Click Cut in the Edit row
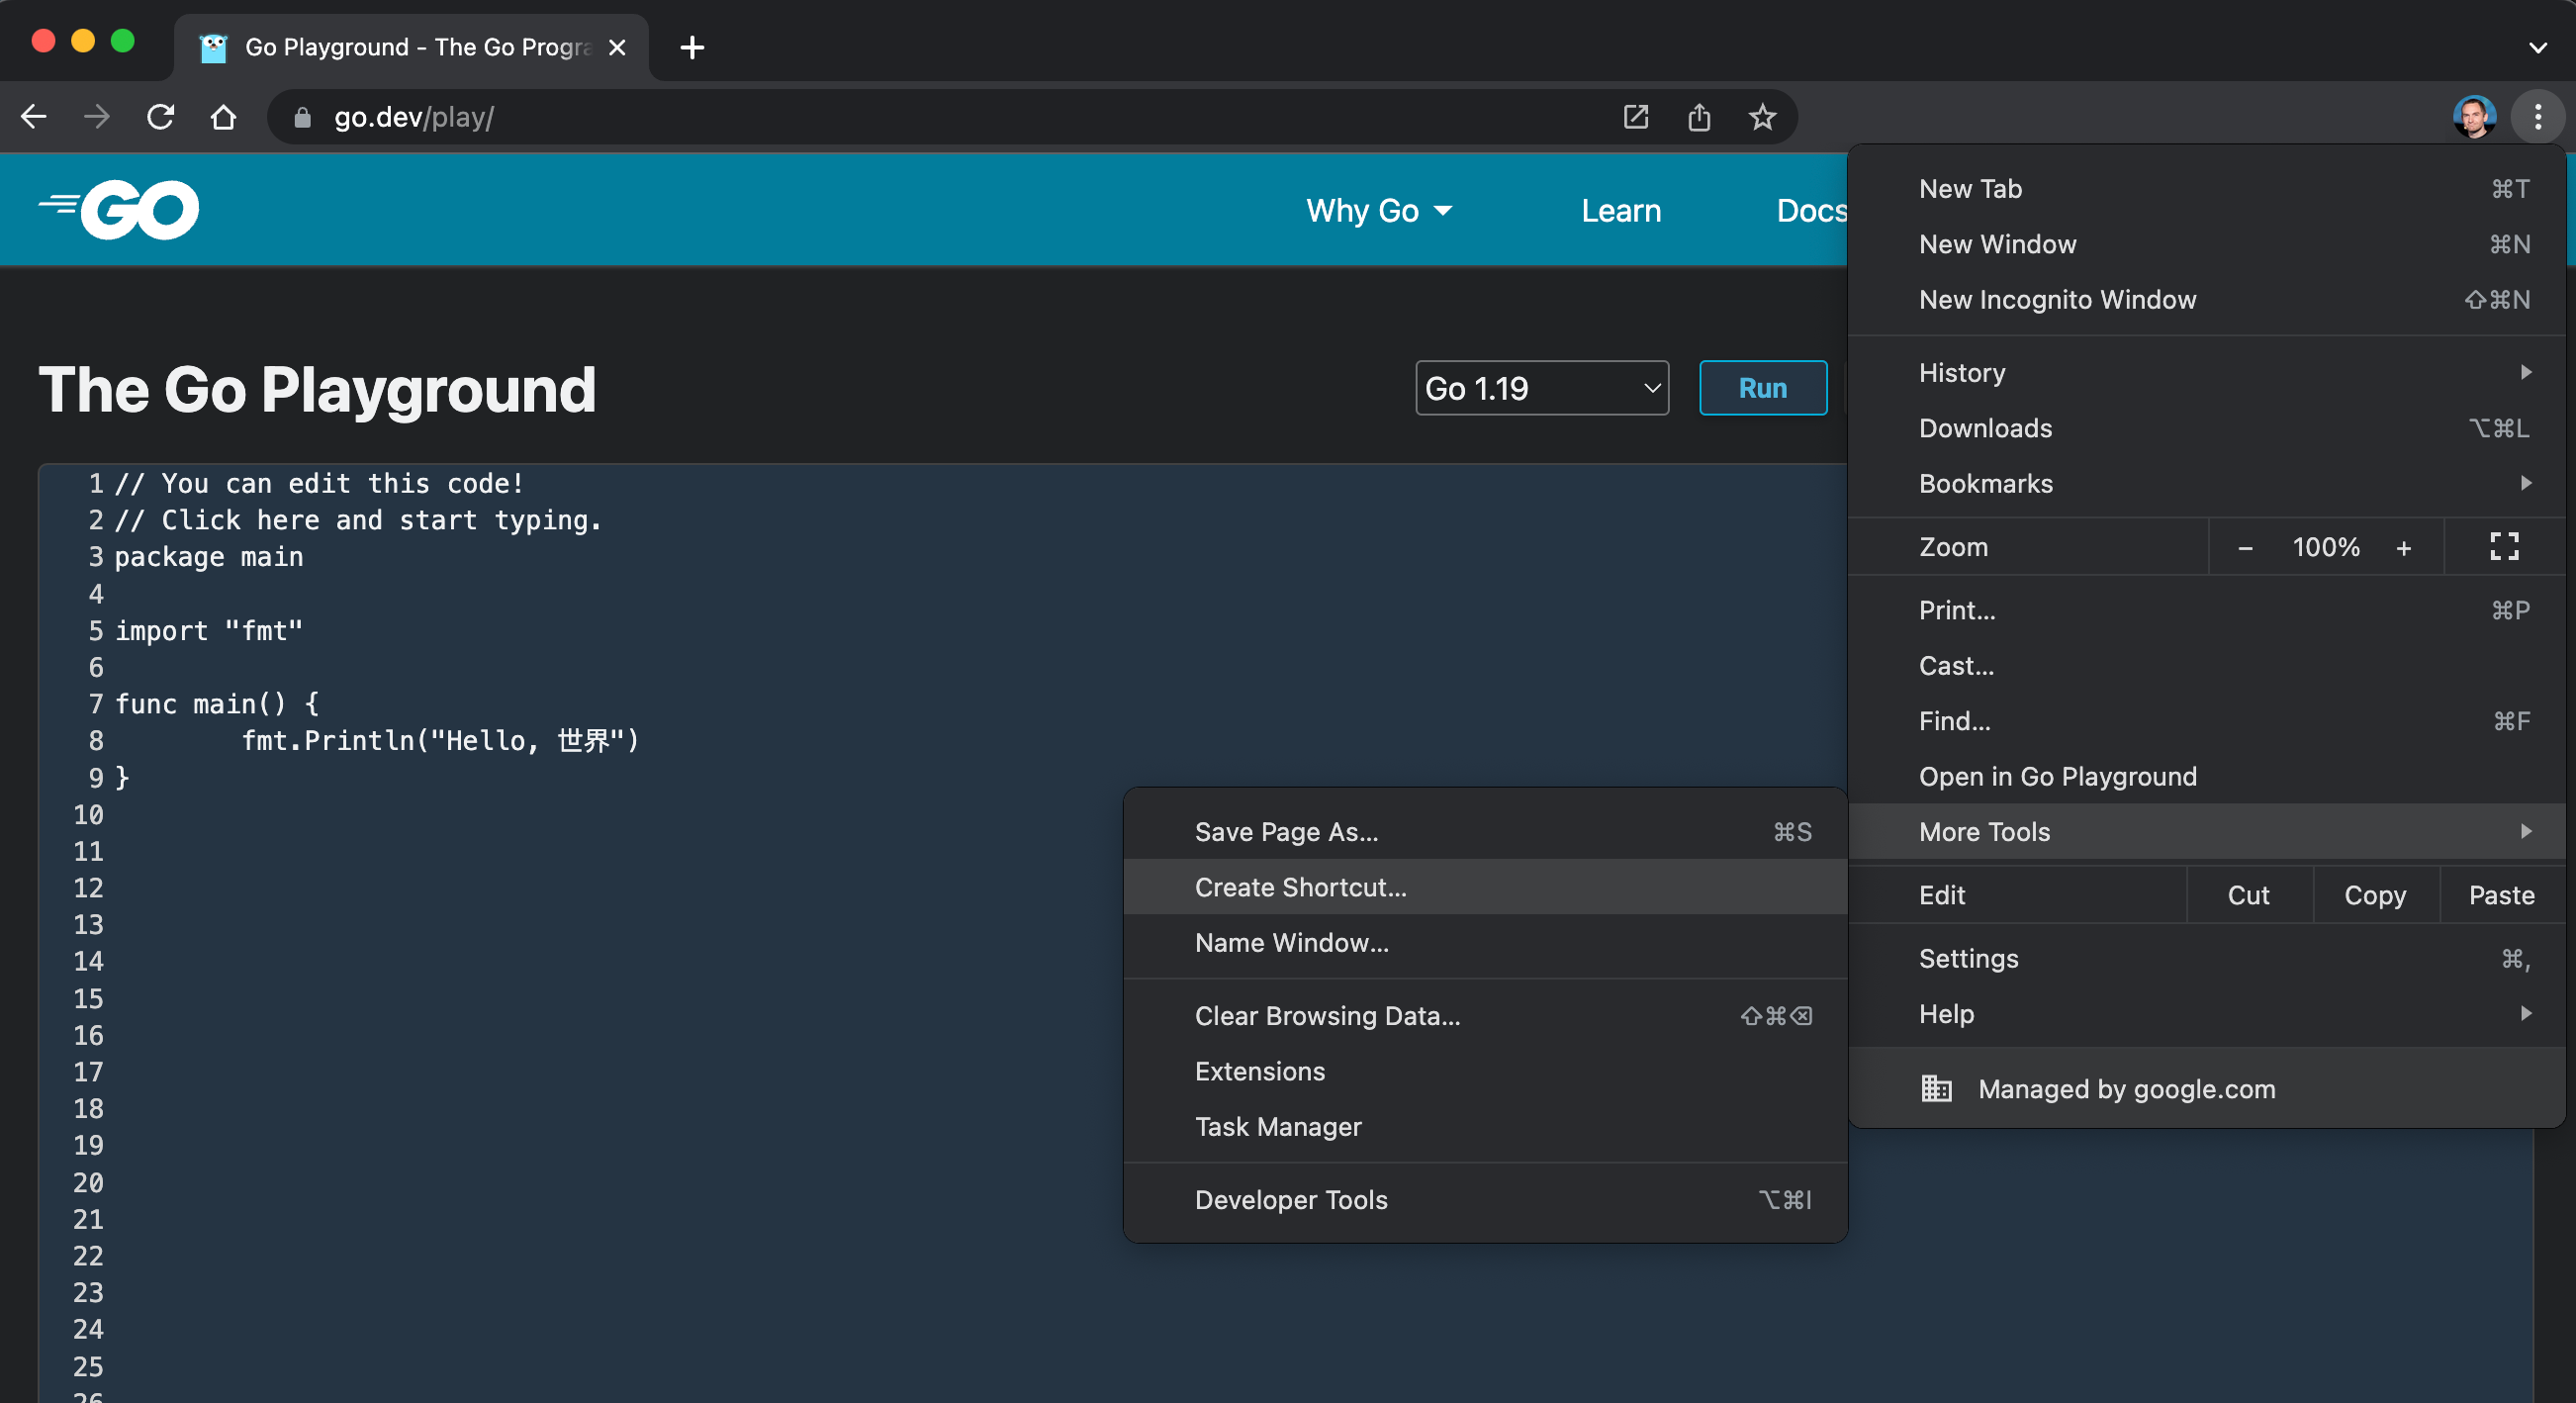Screen dimensions: 2576x1403 tap(2248, 894)
